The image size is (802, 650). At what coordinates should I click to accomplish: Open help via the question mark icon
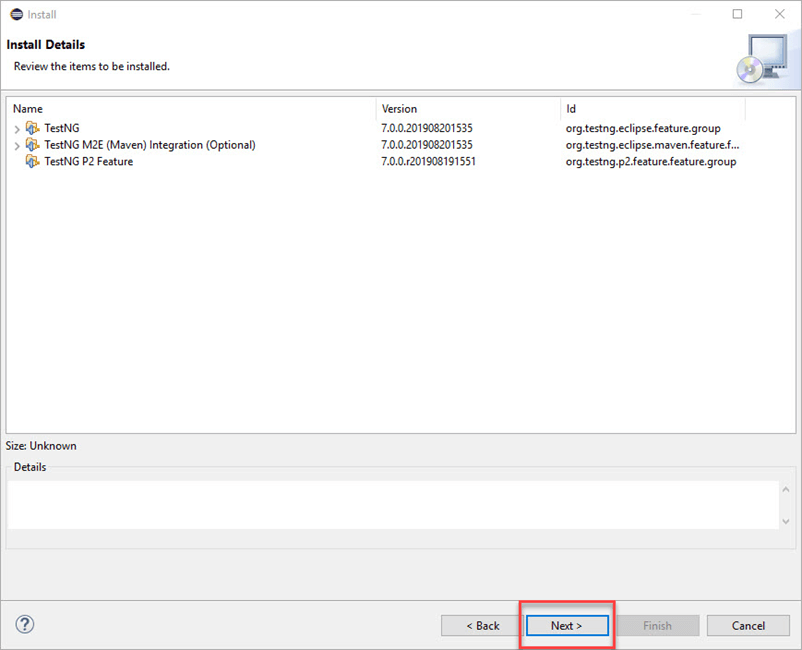(x=25, y=624)
